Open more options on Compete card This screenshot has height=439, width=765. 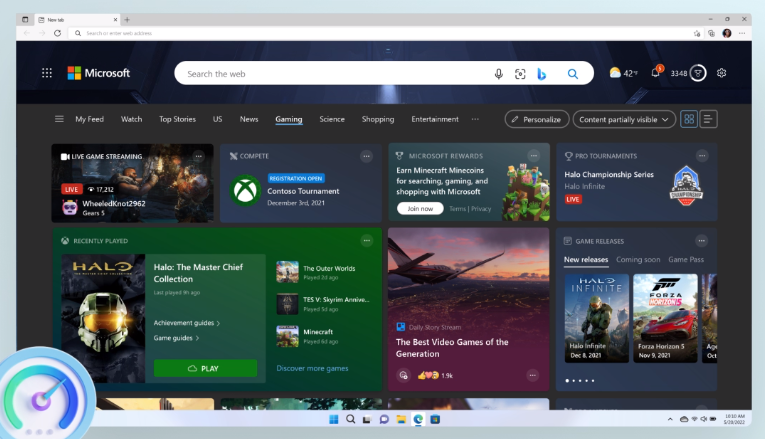coord(366,156)
